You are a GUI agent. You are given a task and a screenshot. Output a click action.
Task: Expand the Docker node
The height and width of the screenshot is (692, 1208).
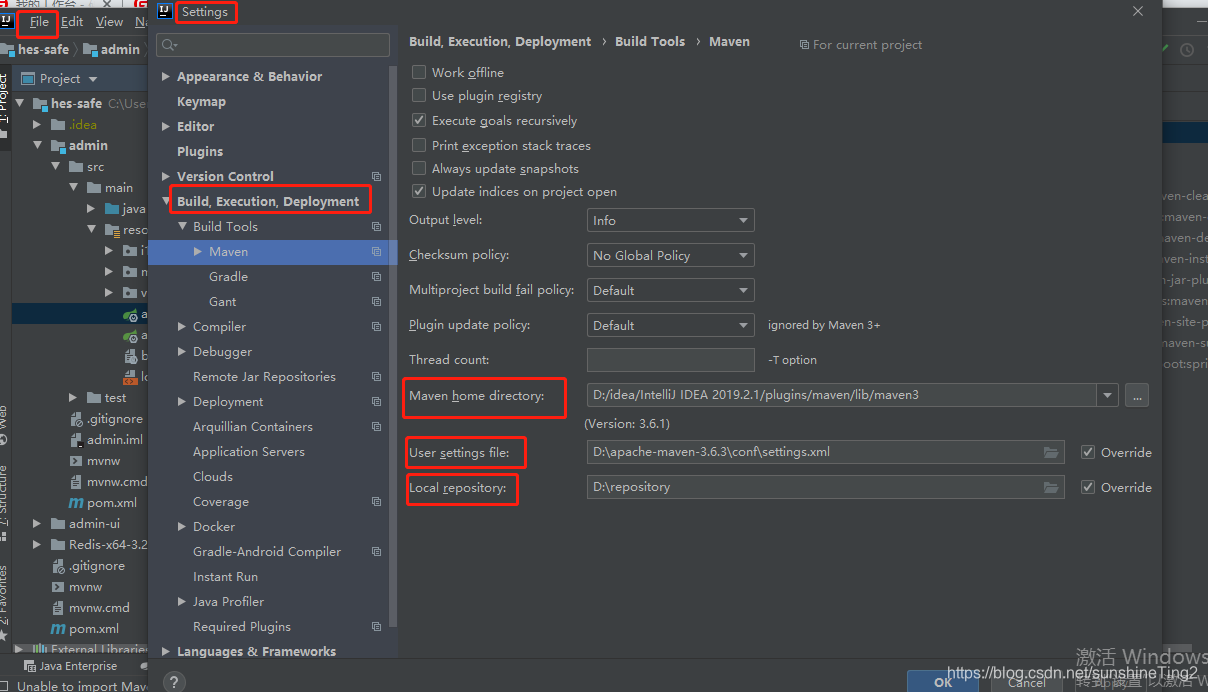point(182,526)
